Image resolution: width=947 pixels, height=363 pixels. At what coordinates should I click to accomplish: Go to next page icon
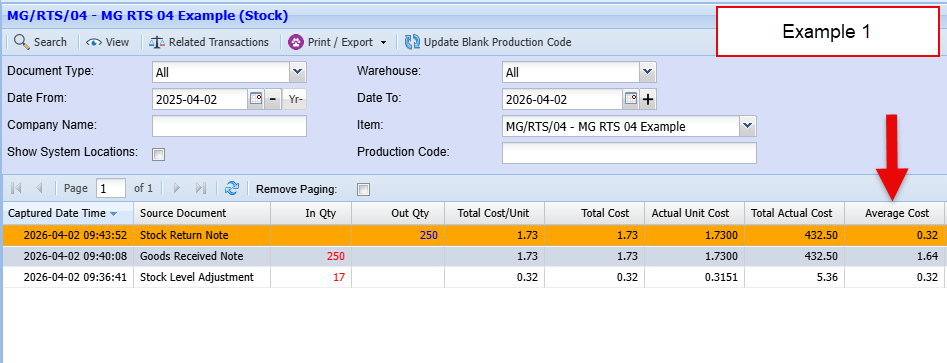click(x=177, y=188)
